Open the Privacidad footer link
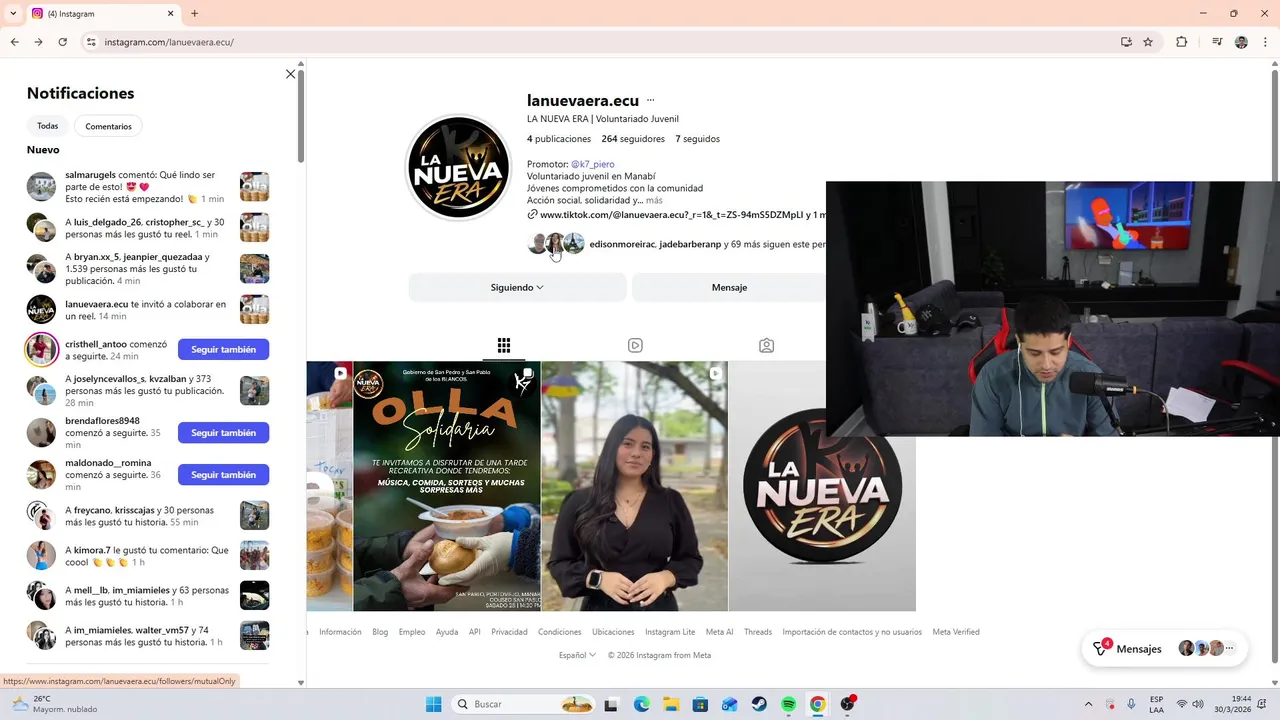 pyautogui.click(x=509, y=632)
